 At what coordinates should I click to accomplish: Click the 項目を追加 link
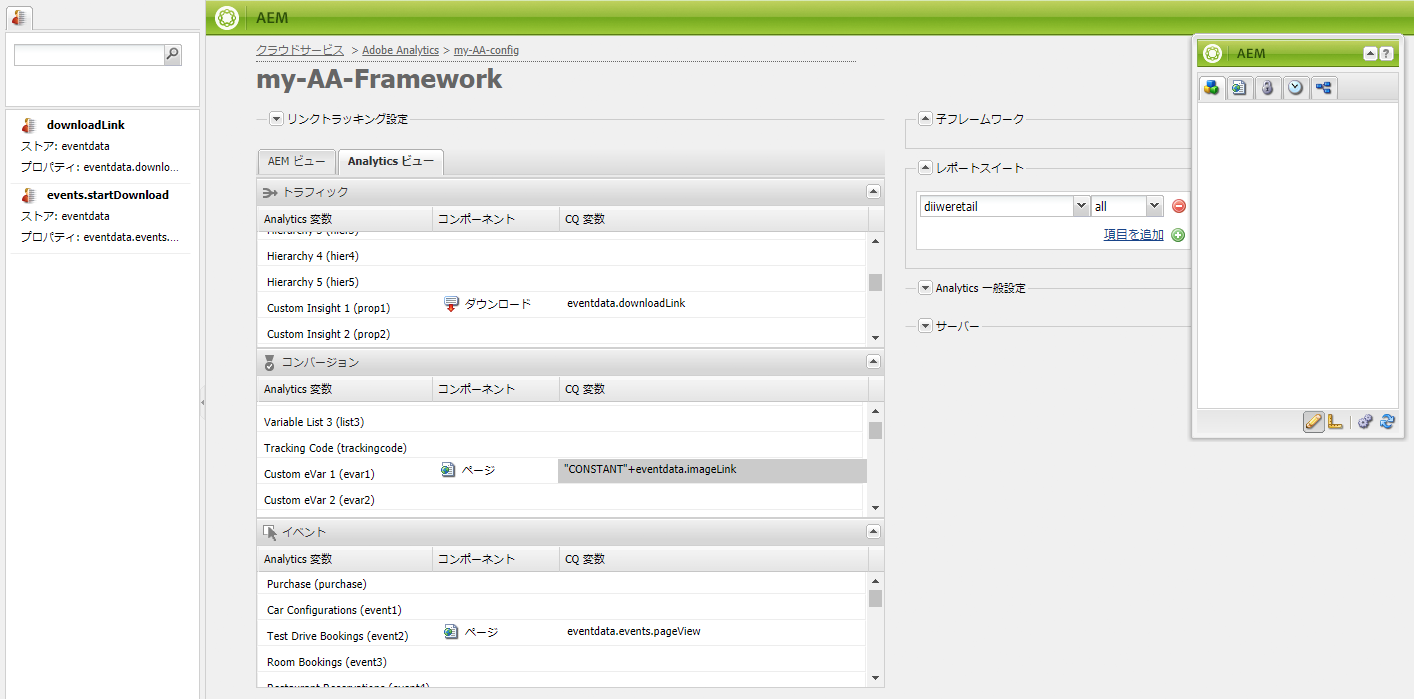coord(1134,235)
